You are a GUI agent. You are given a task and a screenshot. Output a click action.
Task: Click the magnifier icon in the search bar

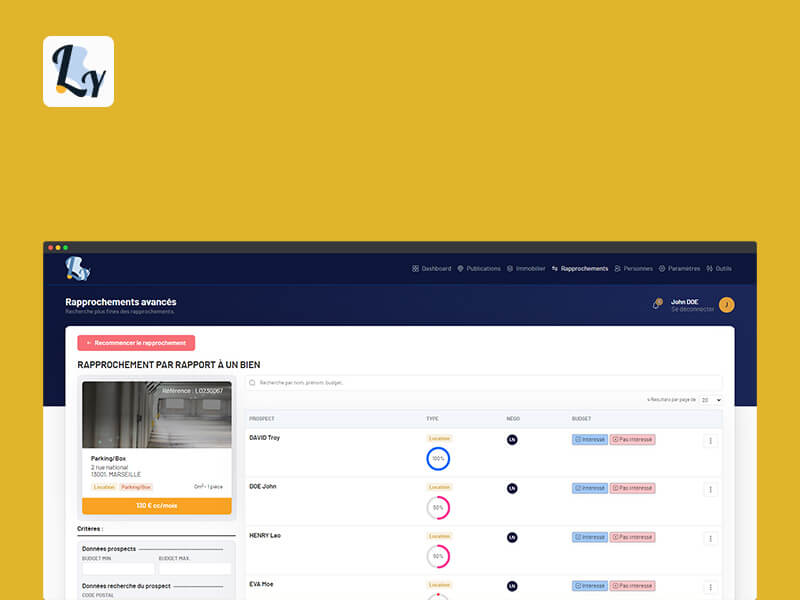(254, 382)
